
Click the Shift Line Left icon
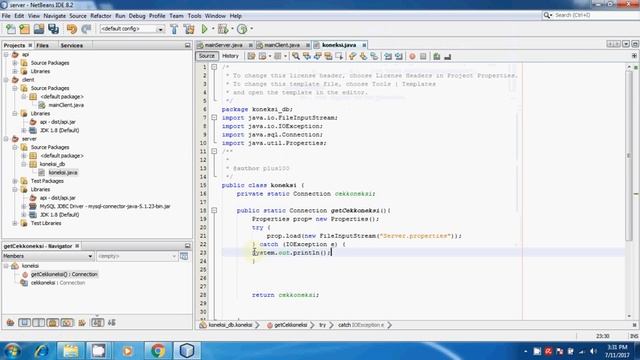pos(388,56)
